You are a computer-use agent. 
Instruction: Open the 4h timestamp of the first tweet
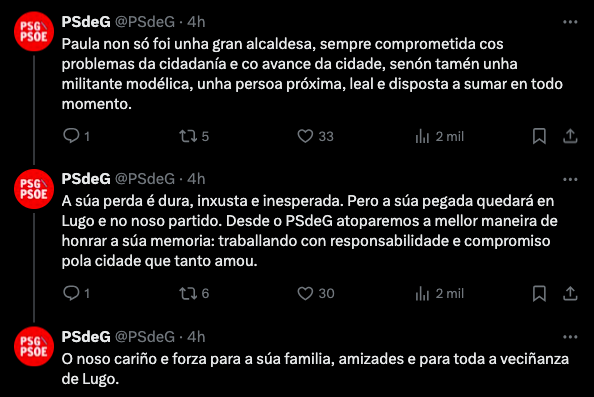196,22
